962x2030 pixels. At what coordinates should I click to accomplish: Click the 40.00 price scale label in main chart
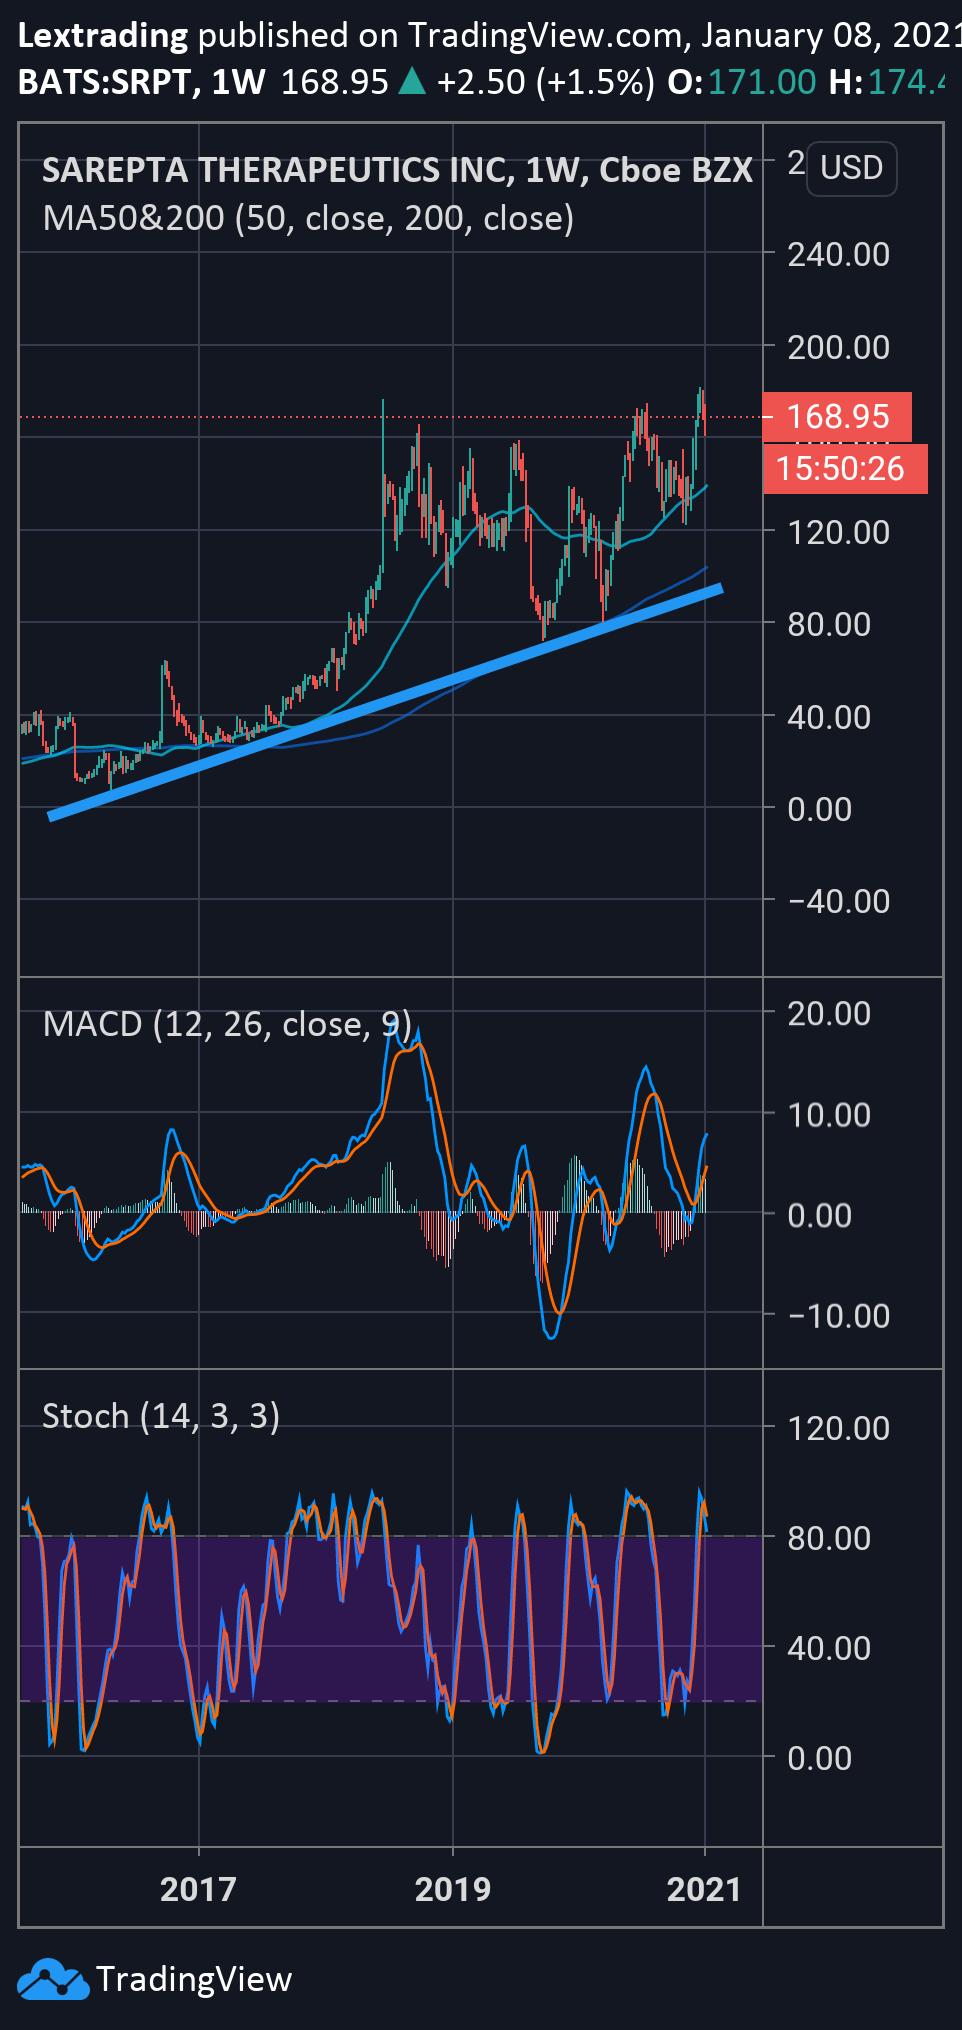[x=829, y=717]
